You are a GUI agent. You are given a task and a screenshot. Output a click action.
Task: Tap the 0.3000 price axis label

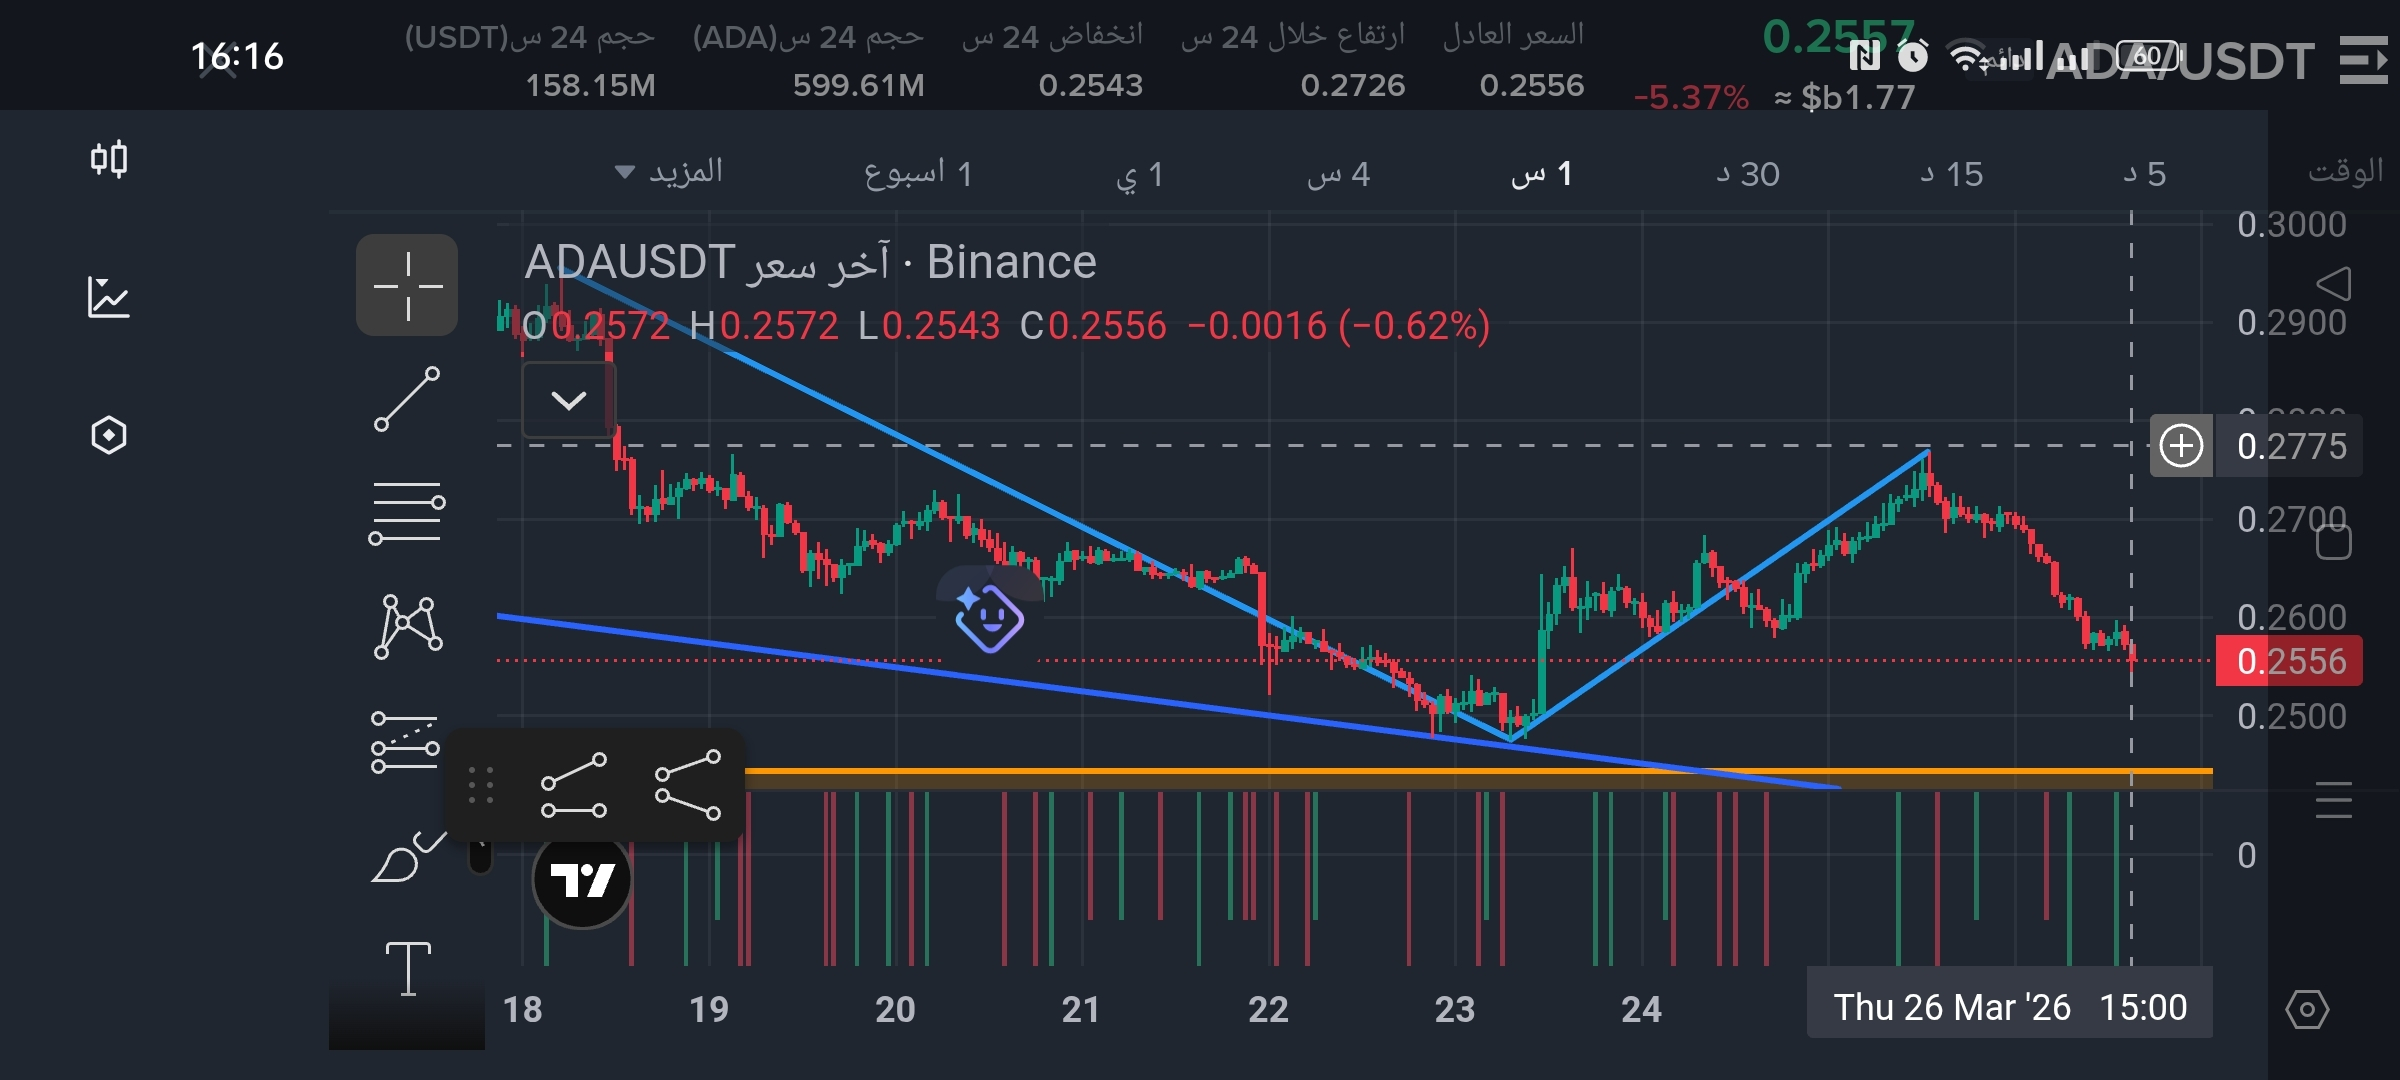tap(2291, 225)
